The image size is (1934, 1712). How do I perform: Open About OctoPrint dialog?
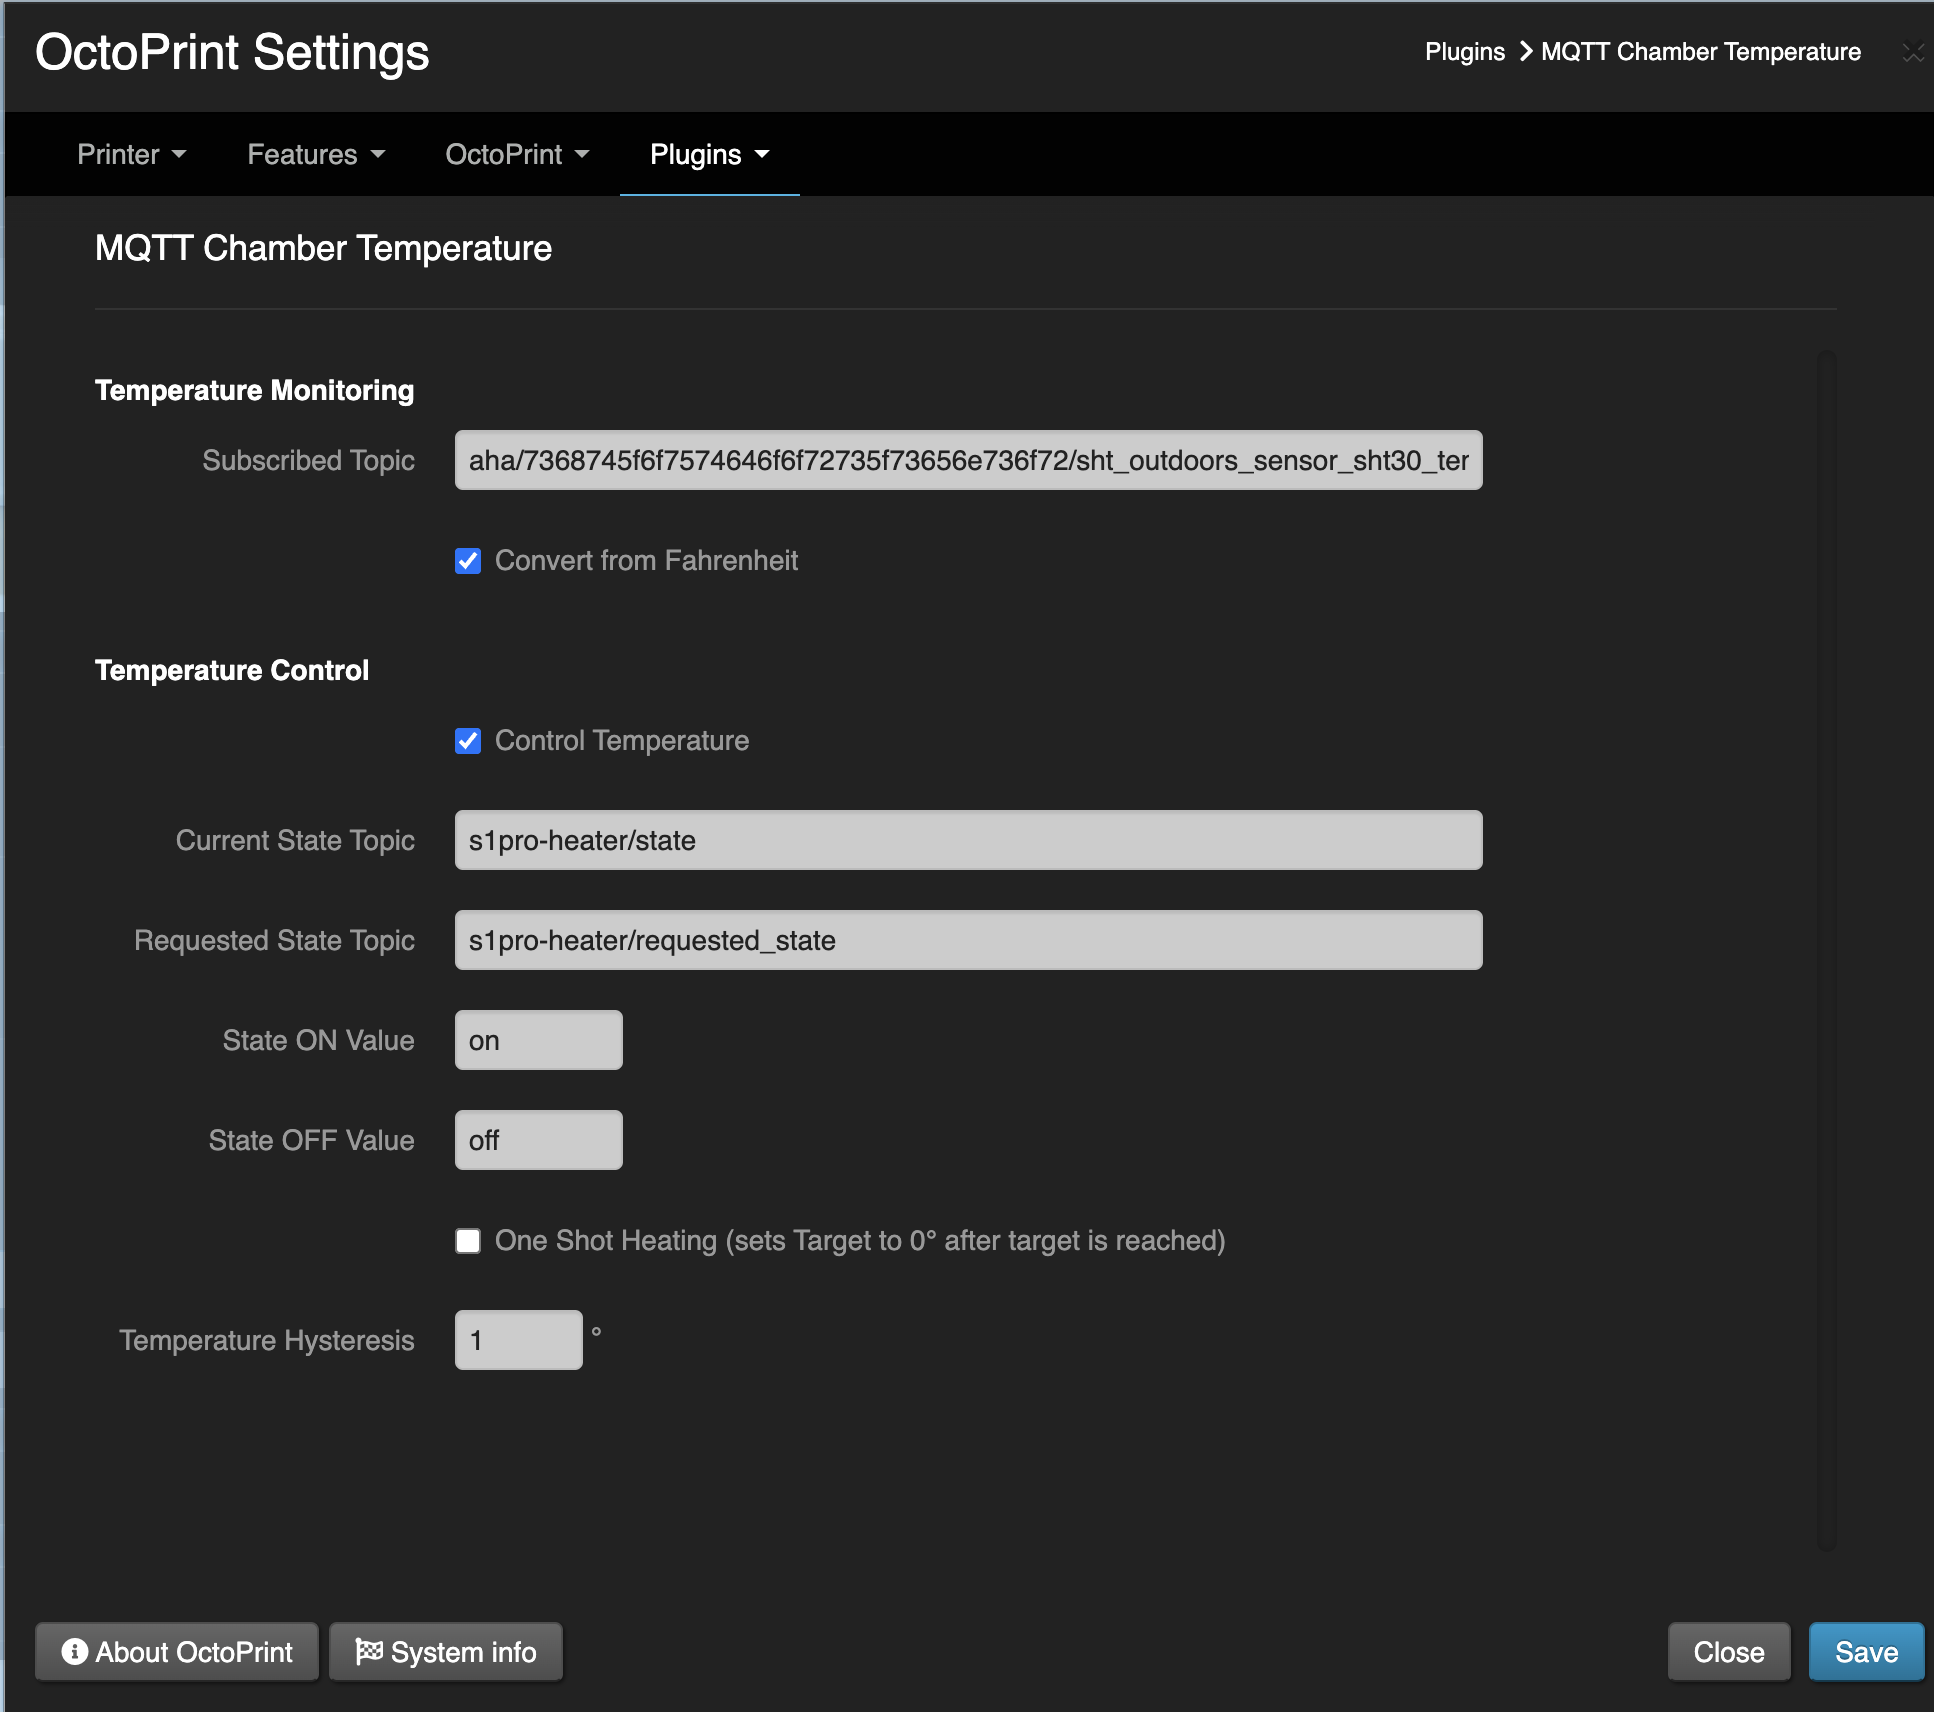(x=177, y=1652)
